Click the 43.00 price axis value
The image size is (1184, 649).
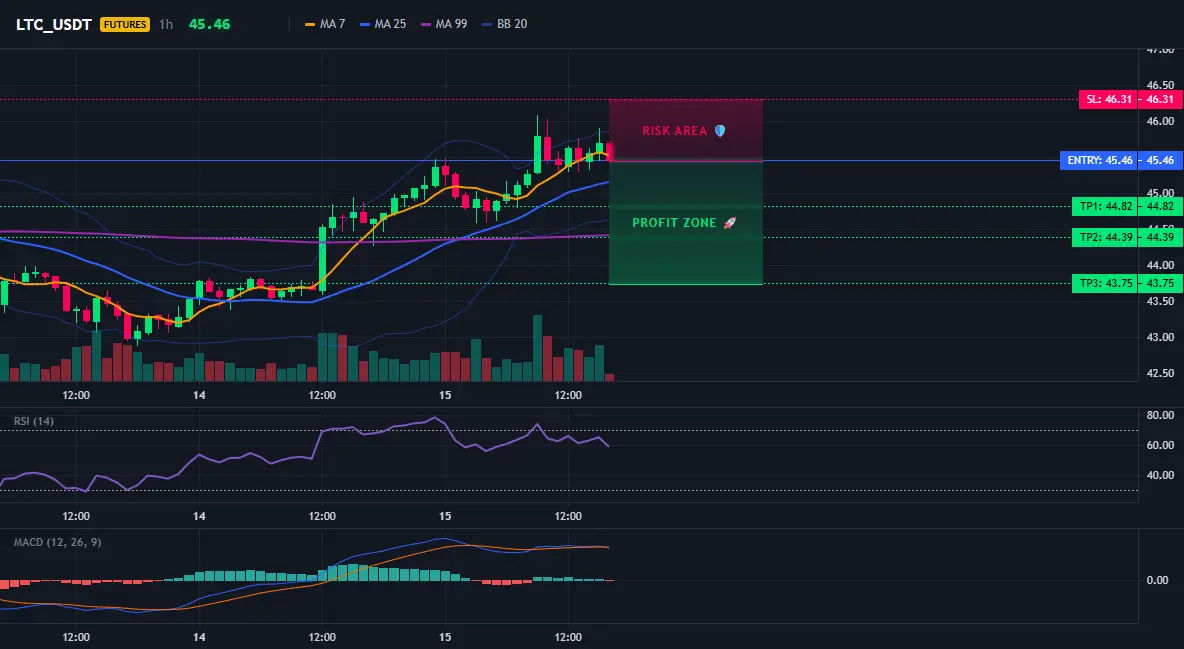1160,337
